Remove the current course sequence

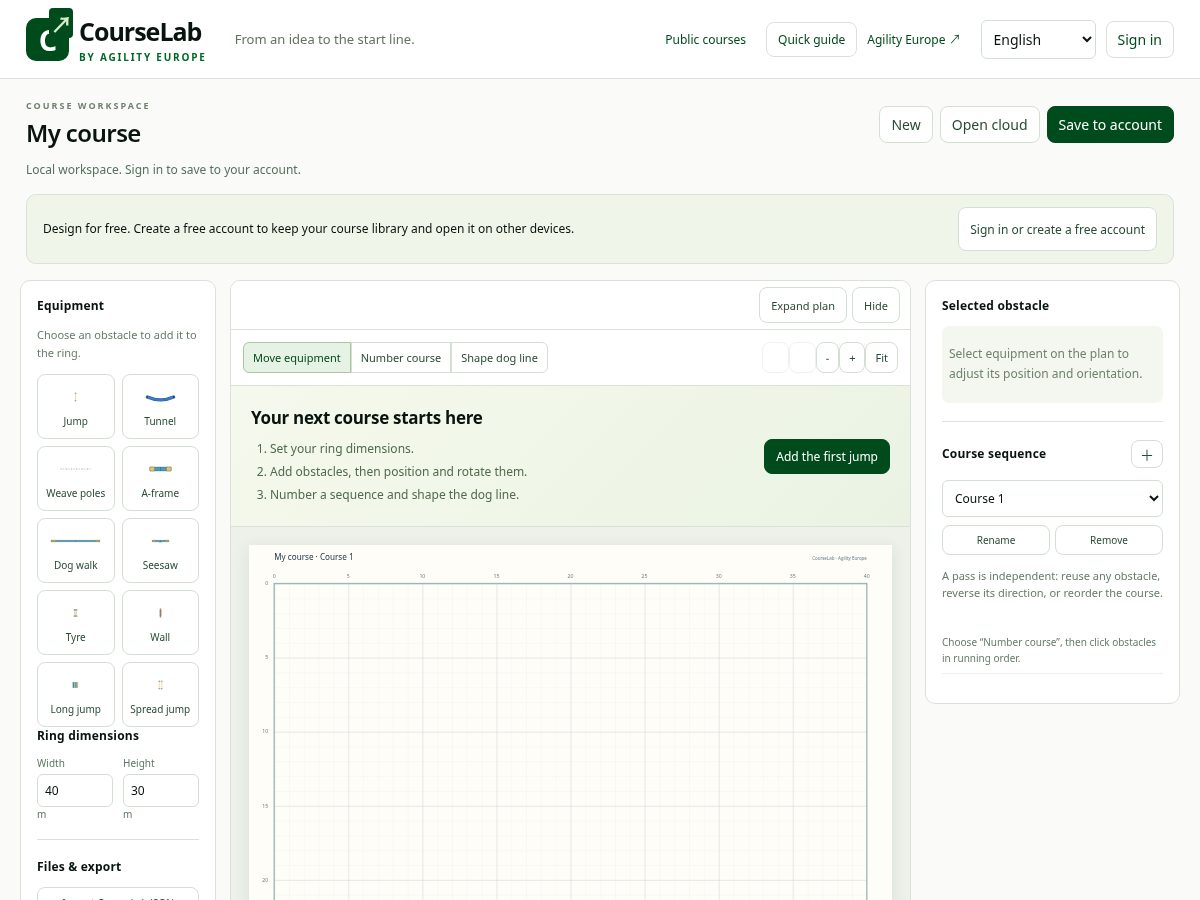click(1109, 540)
